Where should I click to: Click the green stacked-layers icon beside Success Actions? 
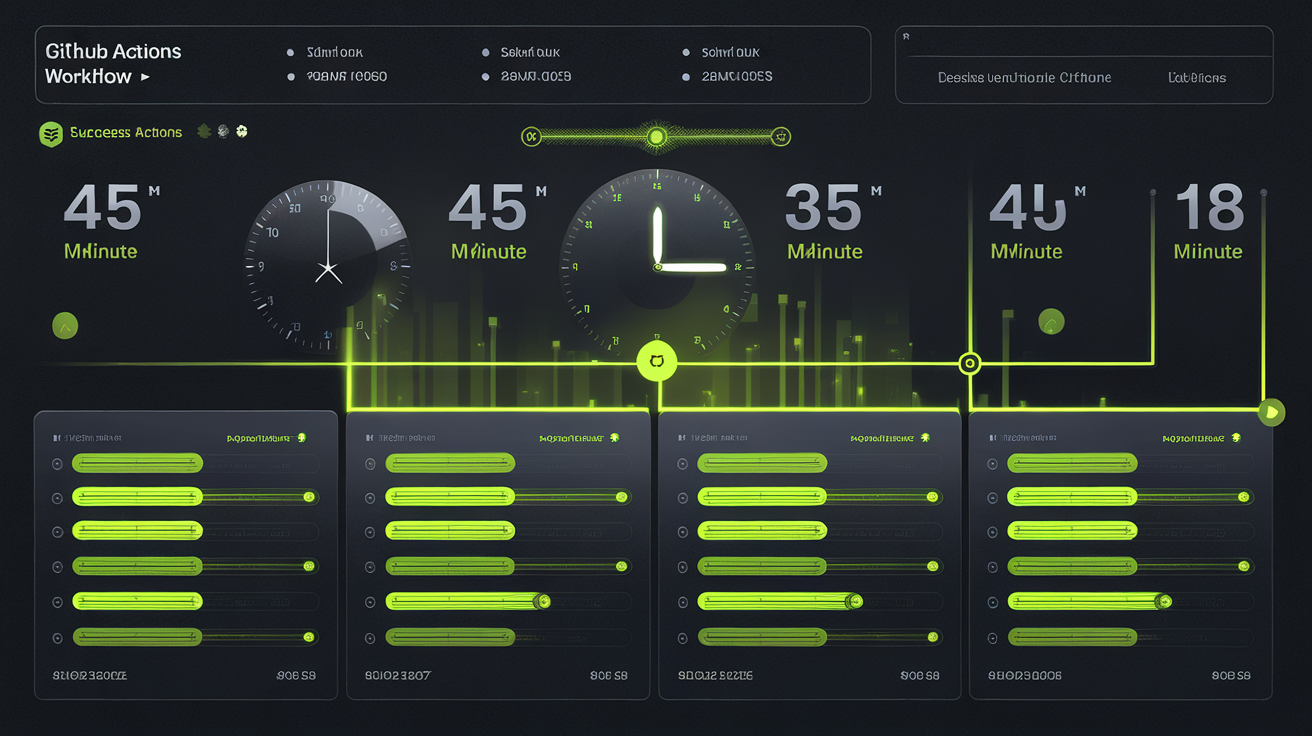pos(51,133)
